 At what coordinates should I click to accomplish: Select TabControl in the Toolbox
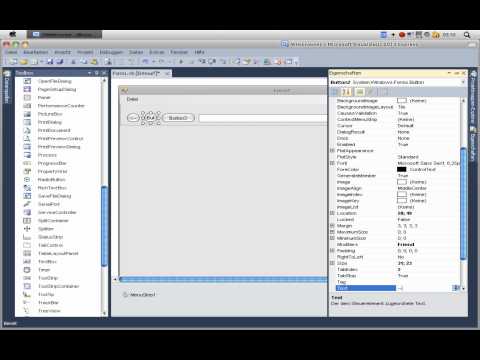[50, 245]
